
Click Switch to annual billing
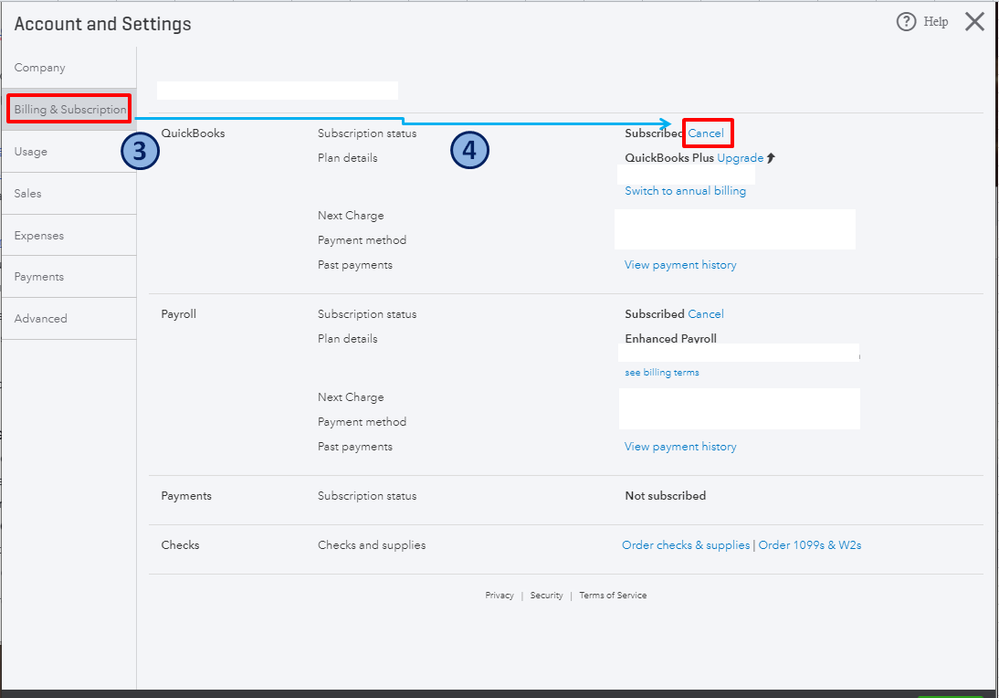[685, 191]
